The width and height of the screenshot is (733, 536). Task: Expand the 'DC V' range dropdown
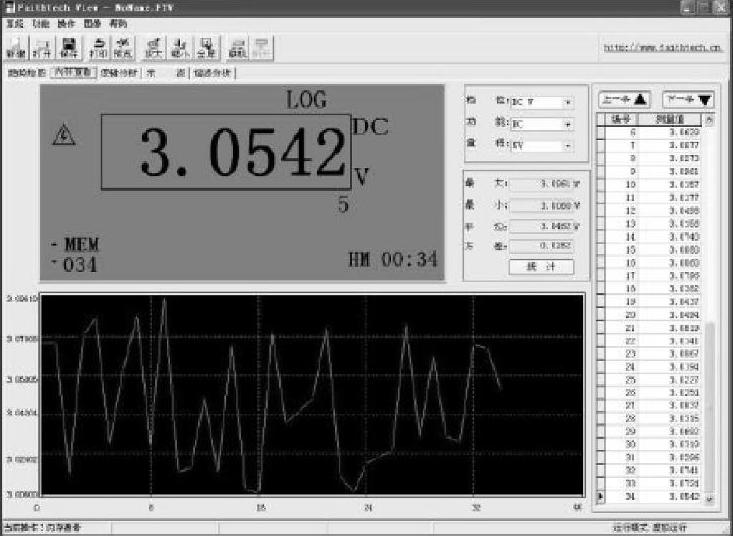568,102
